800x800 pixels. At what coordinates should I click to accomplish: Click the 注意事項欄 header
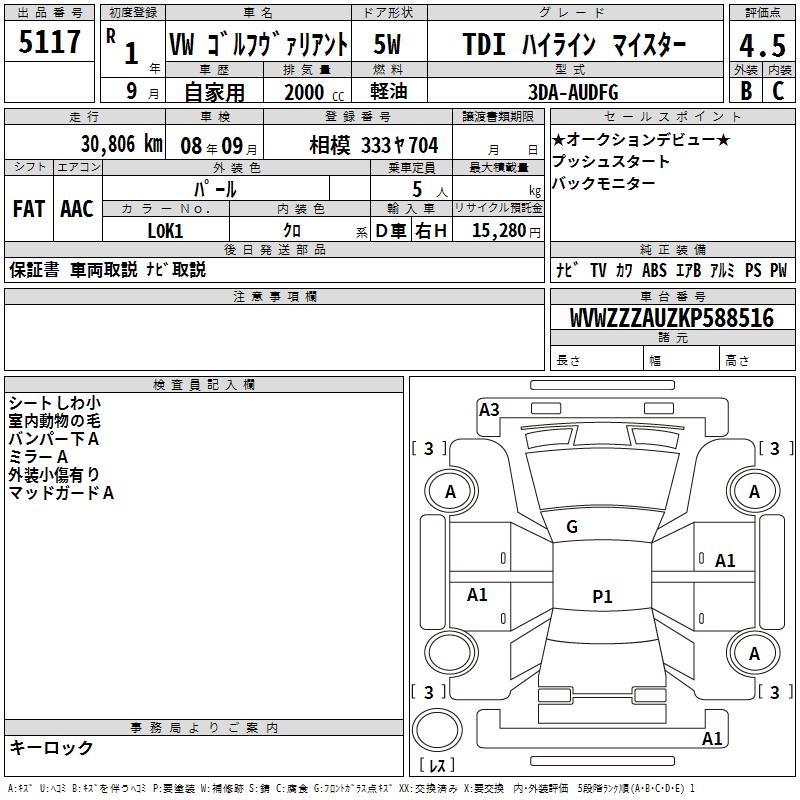pyautogui.click(x=274, y=296)
